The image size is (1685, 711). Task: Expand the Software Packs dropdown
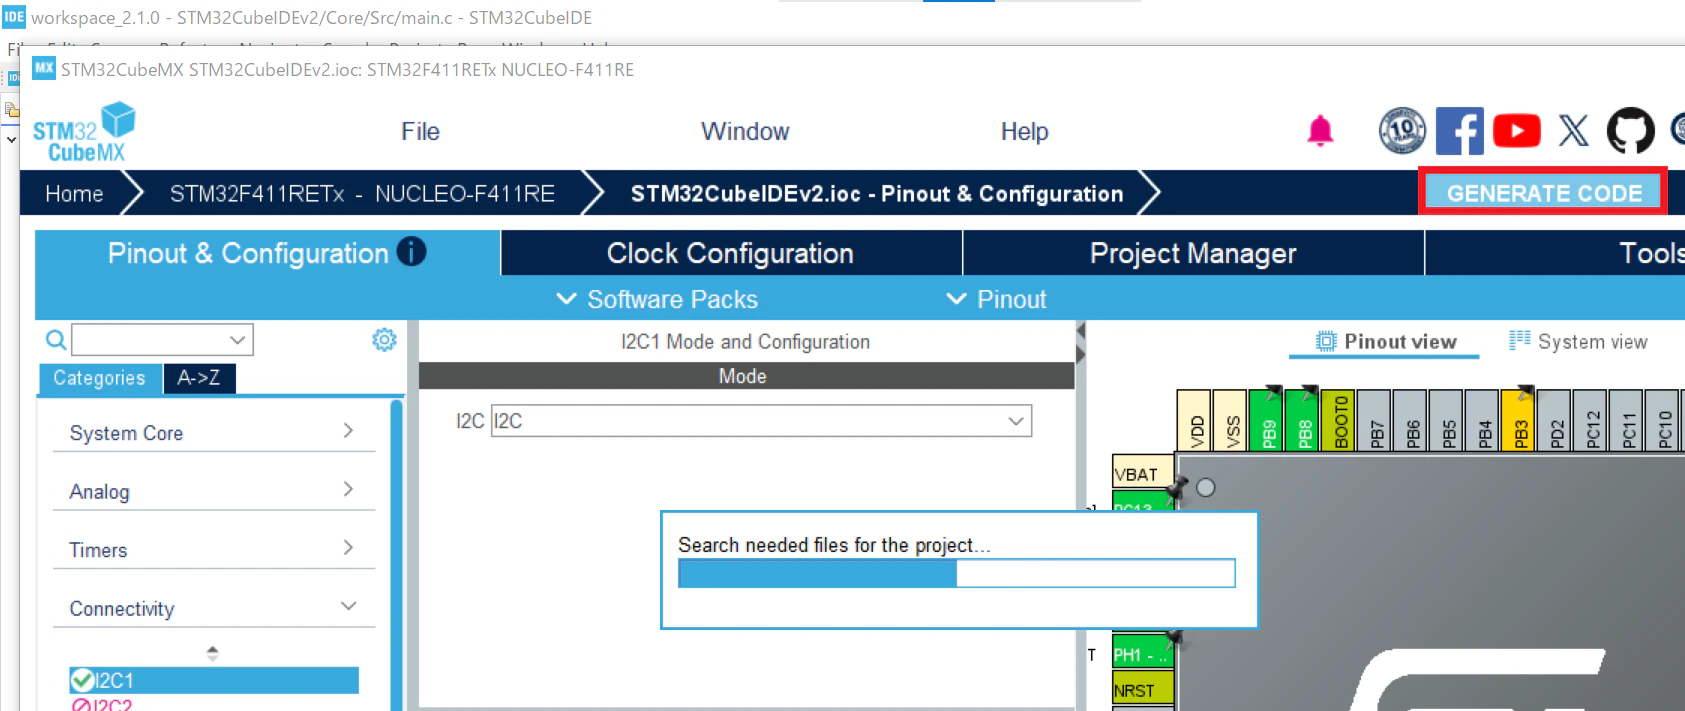(657, 299)
